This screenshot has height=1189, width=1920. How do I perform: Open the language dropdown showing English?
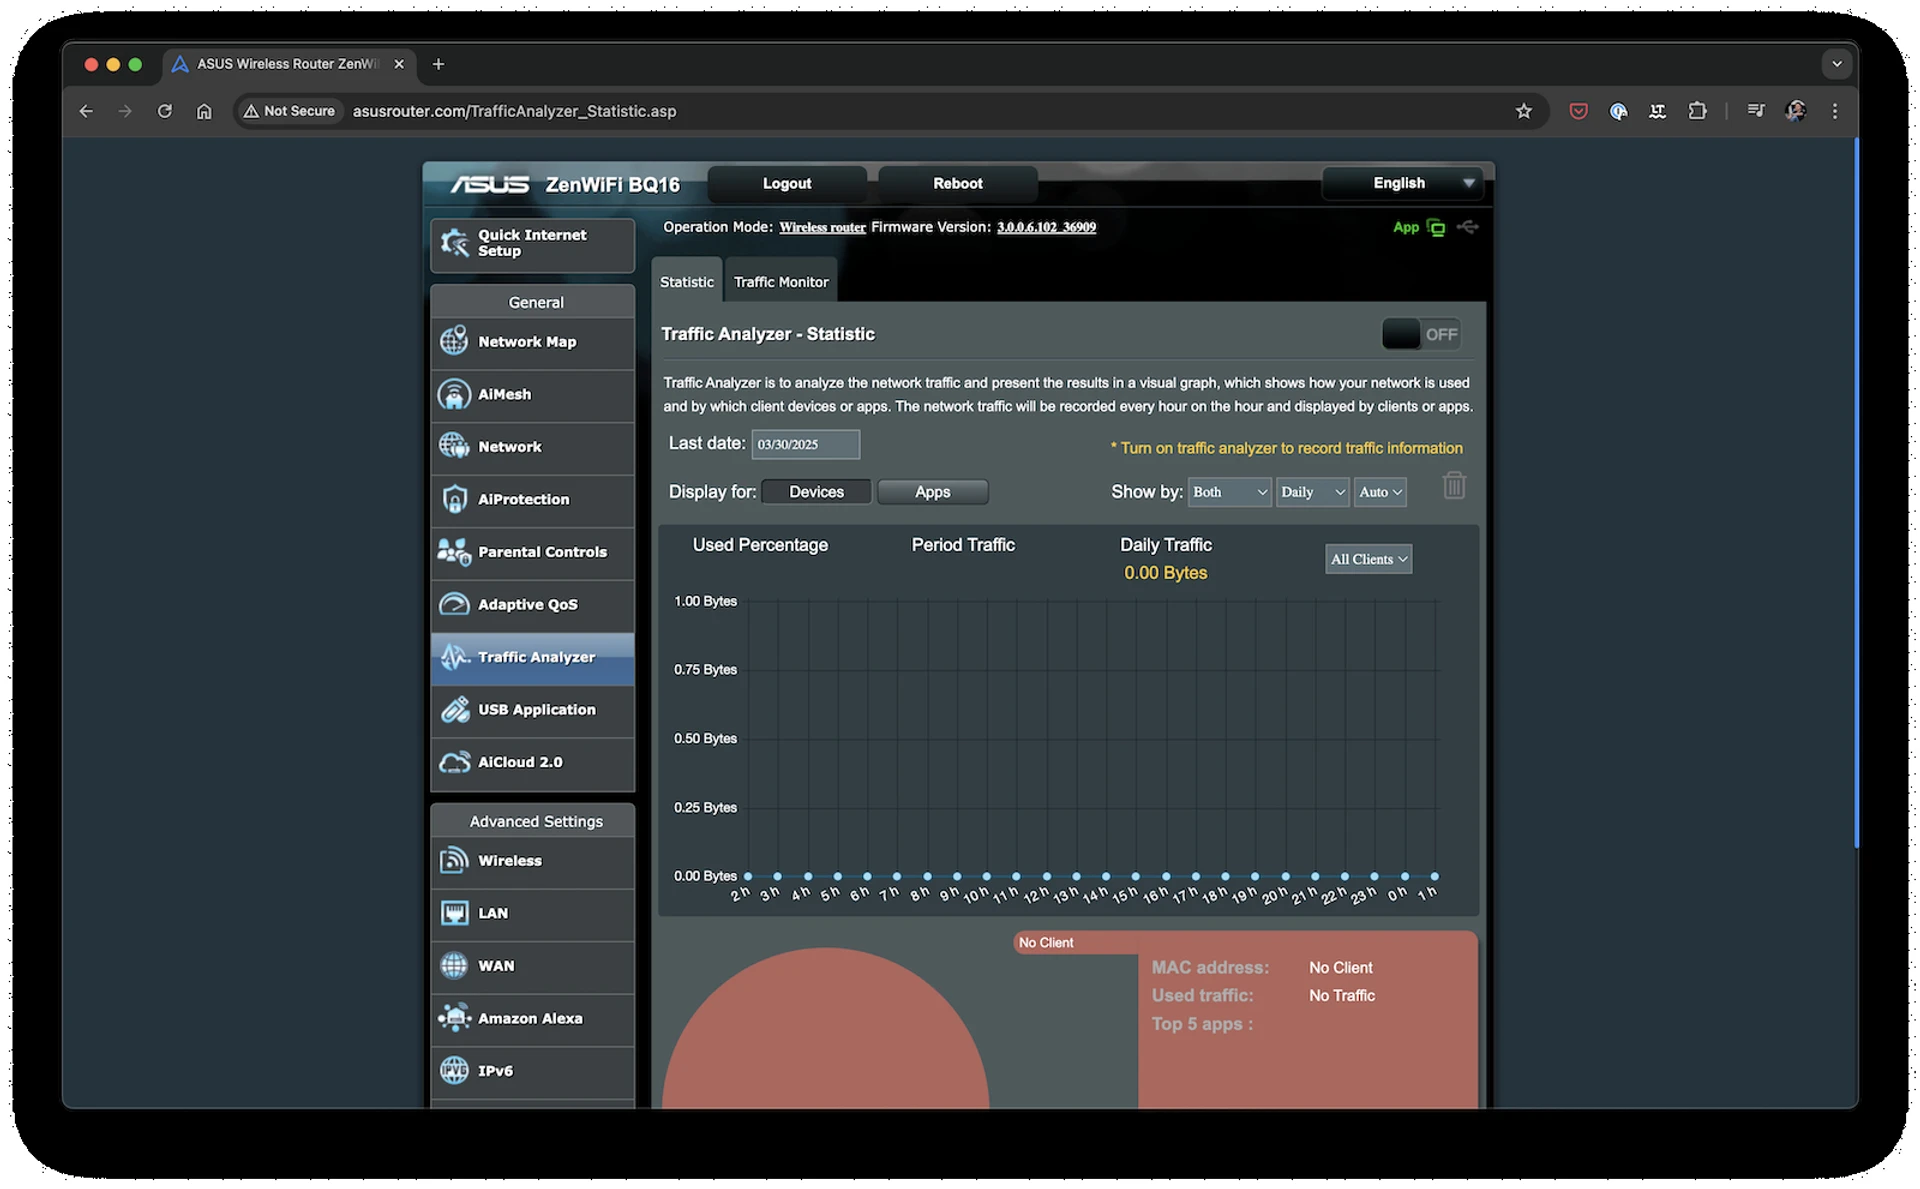pyautogui.click(x=1402, y=183)
